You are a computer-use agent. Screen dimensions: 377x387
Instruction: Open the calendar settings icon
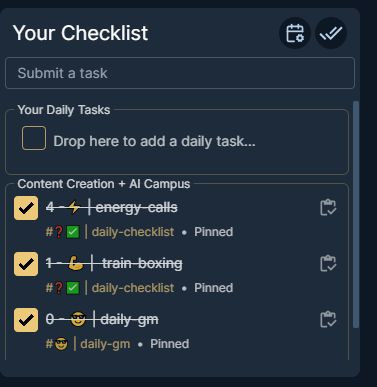(x=295, y=33)
